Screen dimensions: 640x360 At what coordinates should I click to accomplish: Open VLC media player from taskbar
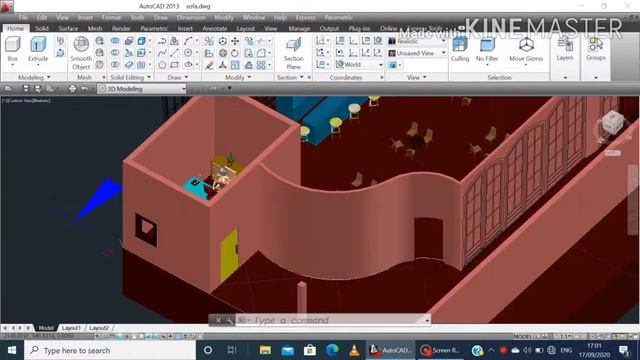point(354,350)
